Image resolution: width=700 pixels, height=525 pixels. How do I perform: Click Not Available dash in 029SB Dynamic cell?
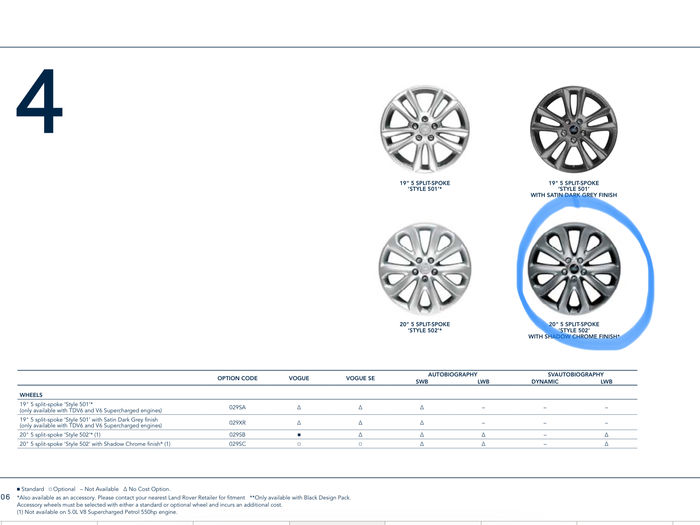(545, 434)
